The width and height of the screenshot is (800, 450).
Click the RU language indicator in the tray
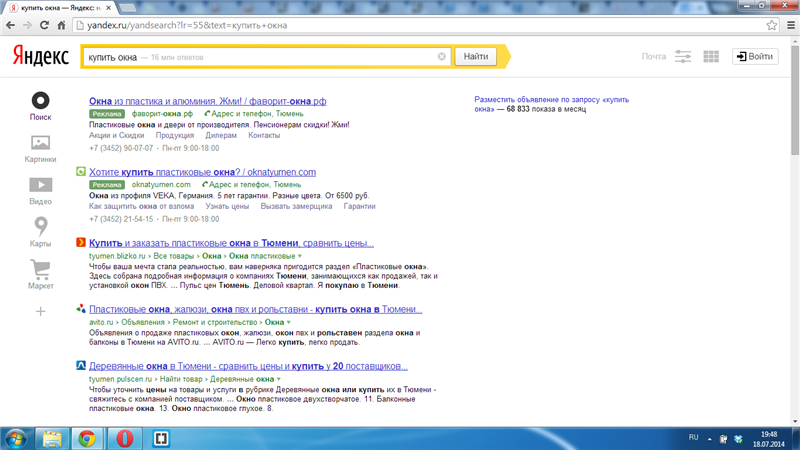point(693,437)
